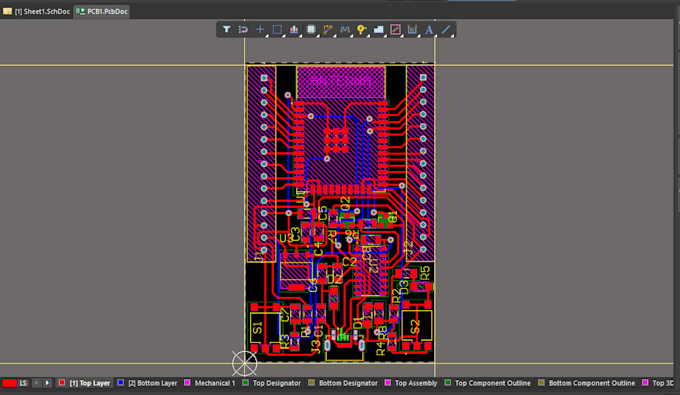680x395 pixels.
Task: Click the magenta Top Assembly color swatch
Action: (x=387, y=382)
